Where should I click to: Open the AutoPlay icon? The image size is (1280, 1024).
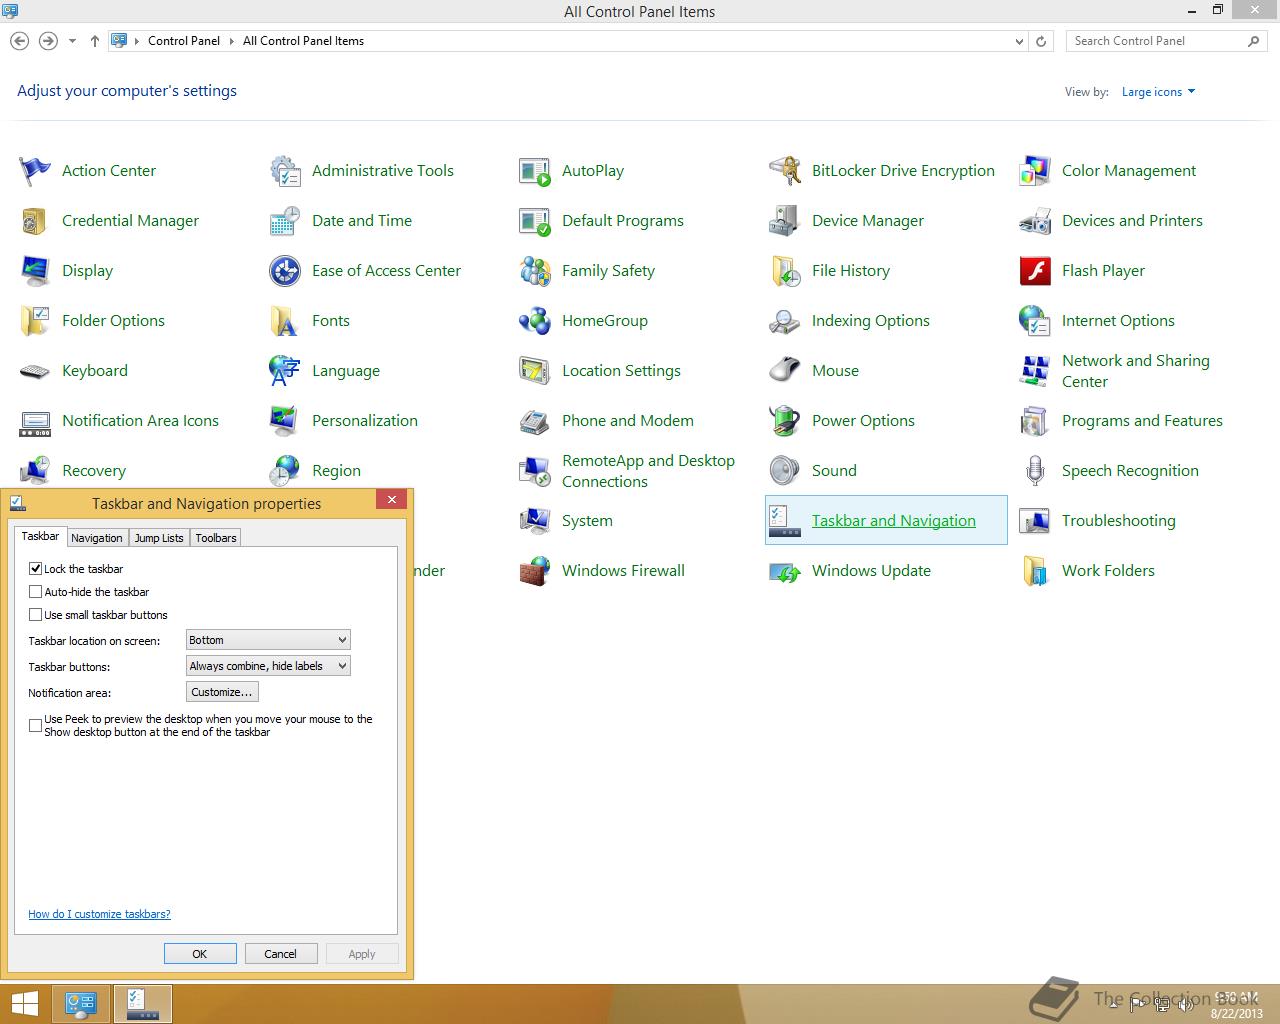point(535,171)
